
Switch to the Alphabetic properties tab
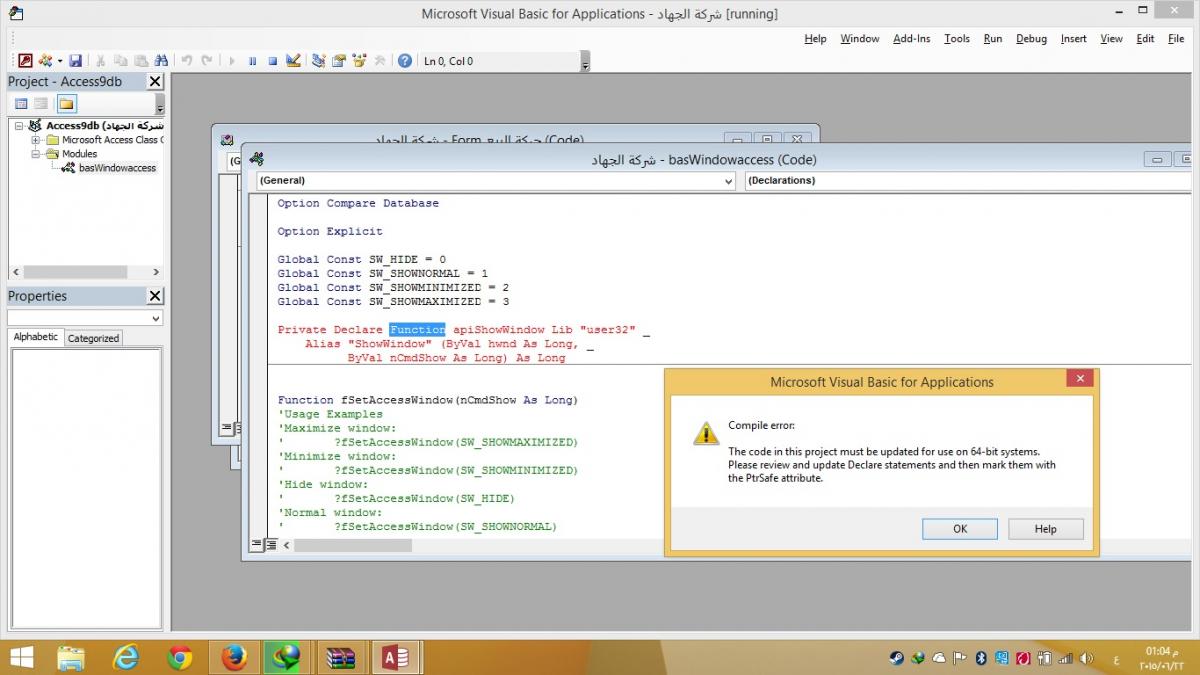[36, 337]
